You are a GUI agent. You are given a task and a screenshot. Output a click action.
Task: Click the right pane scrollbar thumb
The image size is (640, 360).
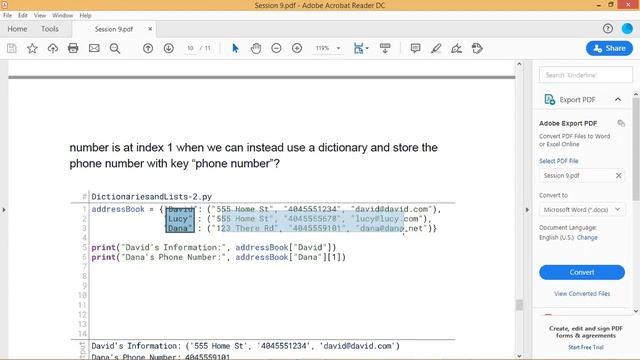[636, 149]
